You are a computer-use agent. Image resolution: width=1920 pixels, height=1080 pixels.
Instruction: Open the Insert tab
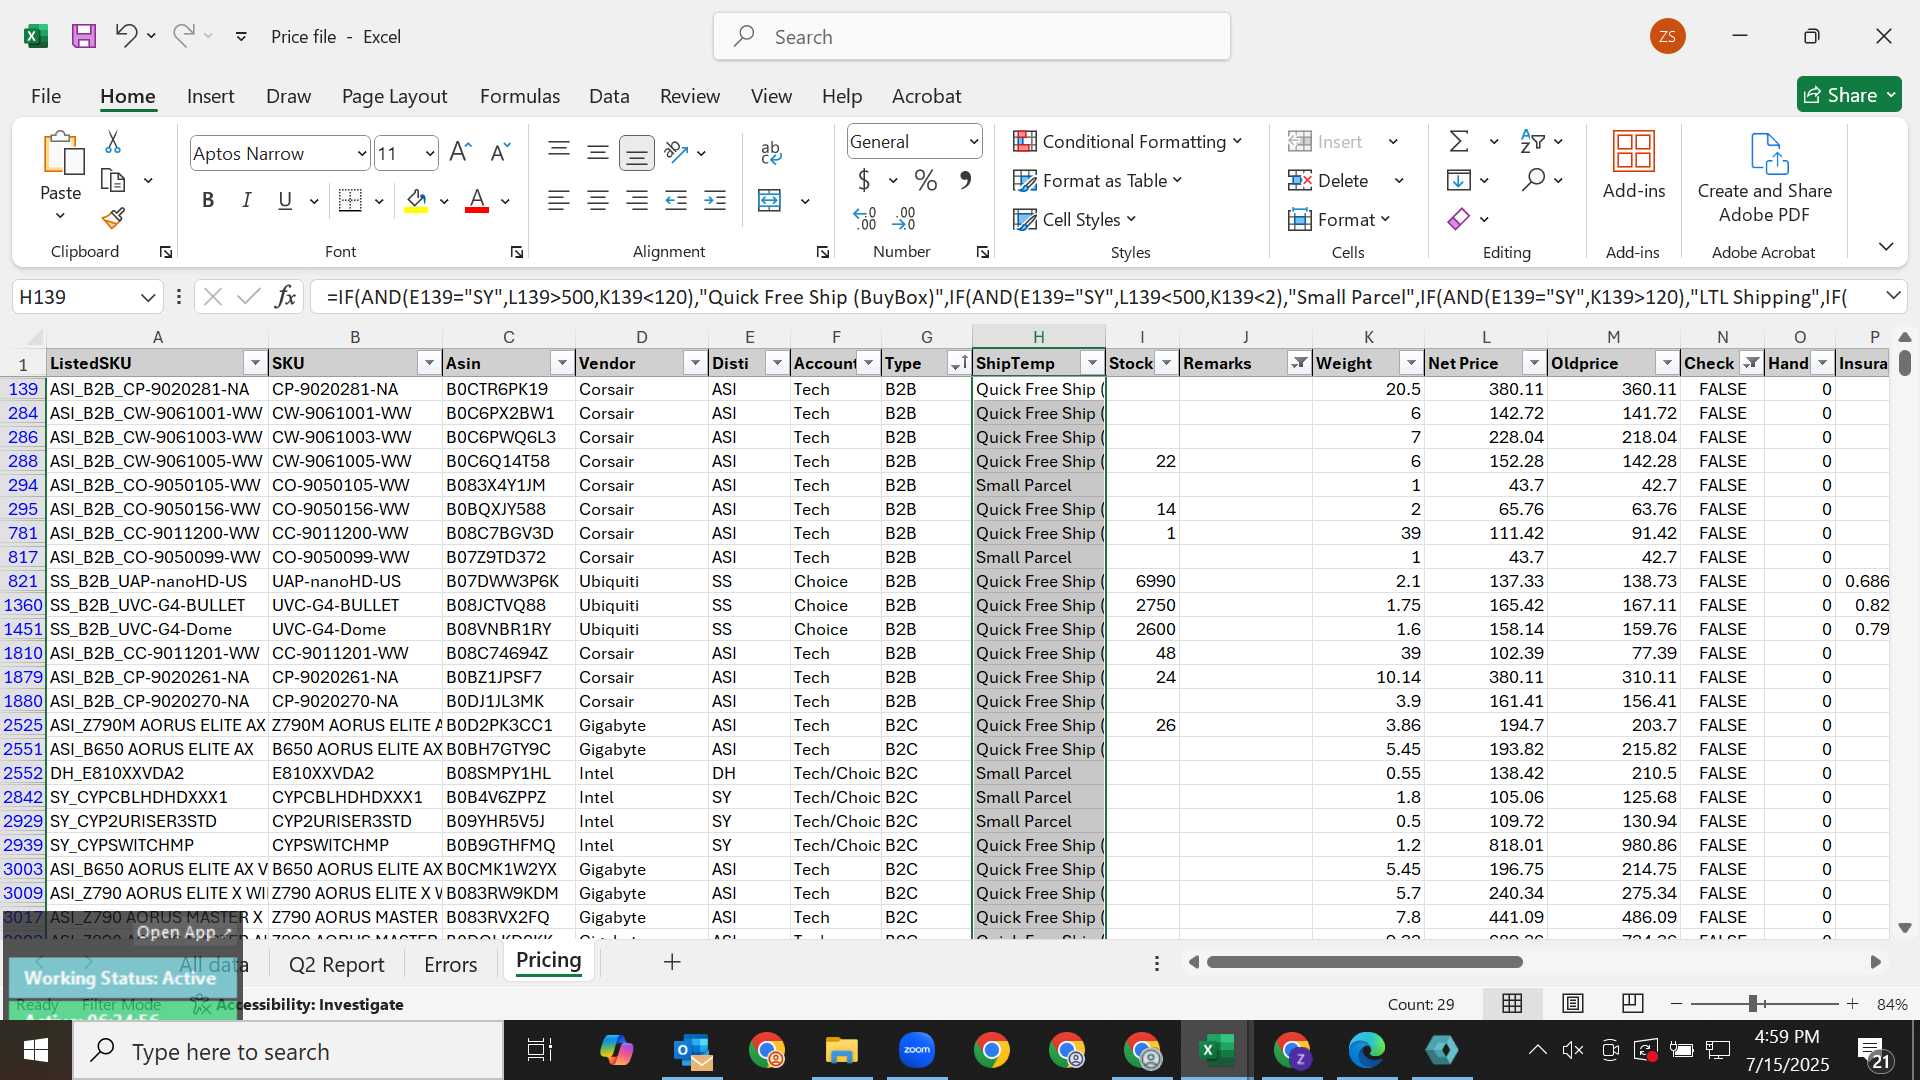coord(210,96)
